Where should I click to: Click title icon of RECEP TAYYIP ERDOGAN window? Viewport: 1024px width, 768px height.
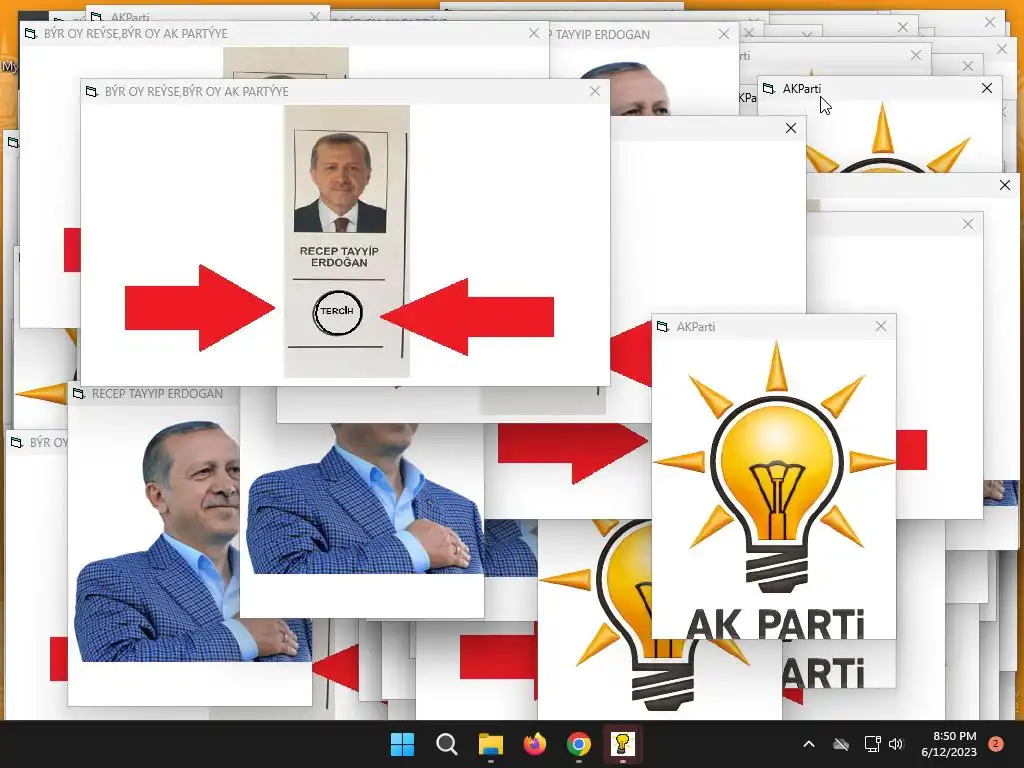point(79,394)
